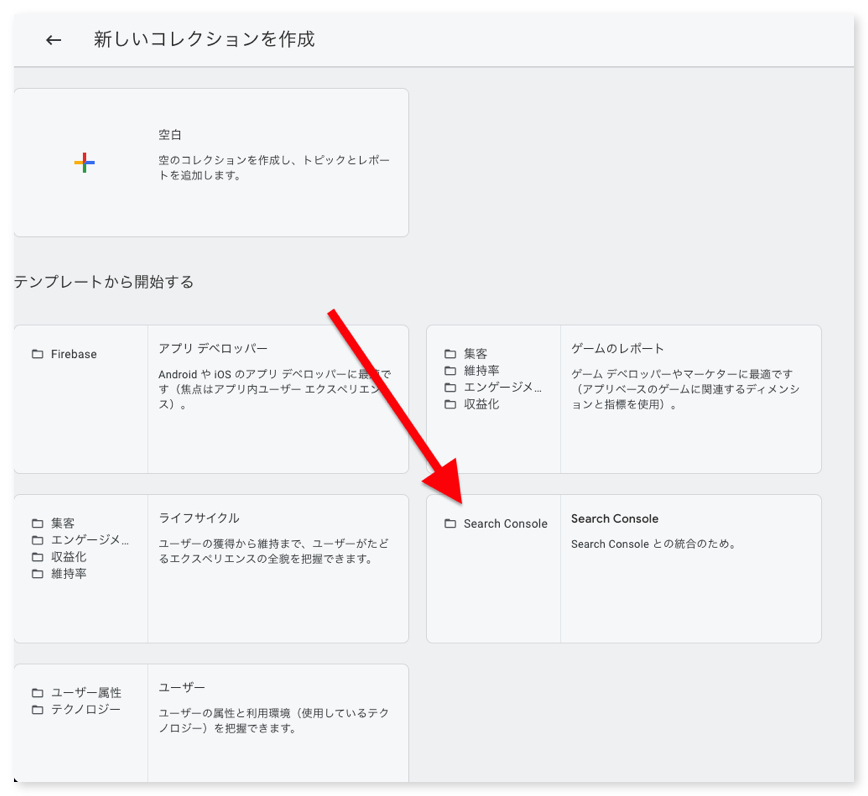
Task: Click エンゲージメント topic in ライフサイクル card
Action: (90, 540)
